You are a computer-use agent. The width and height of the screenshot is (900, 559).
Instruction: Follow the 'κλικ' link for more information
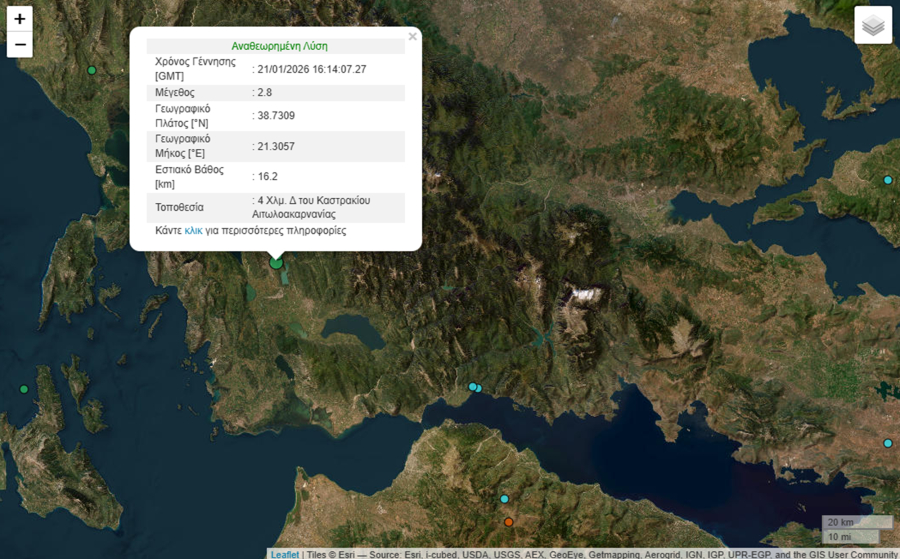[193, 230]
